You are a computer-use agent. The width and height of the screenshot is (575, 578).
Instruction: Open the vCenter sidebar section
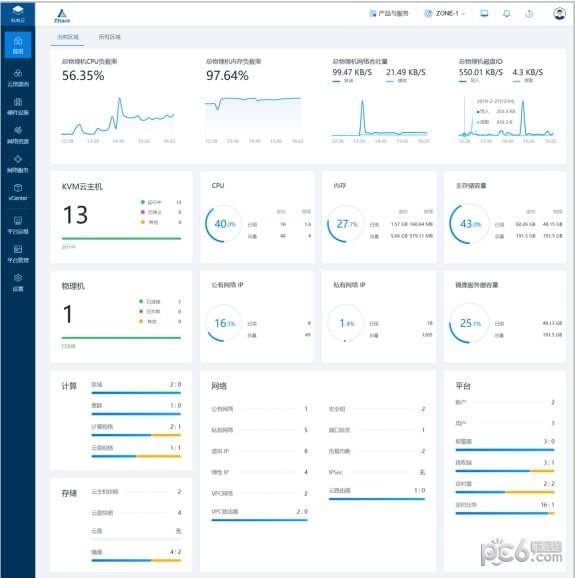[x=18, y=192]
